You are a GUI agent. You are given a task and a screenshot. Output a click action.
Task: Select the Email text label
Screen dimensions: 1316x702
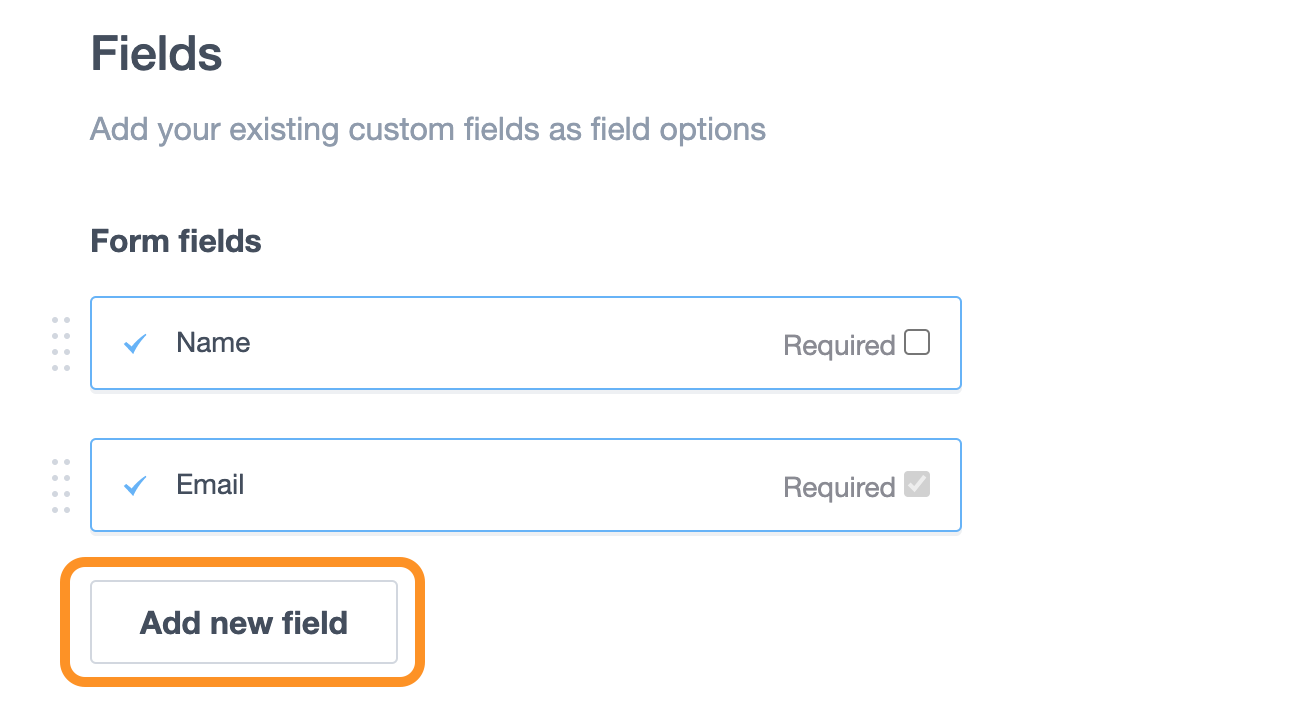(x=210, y=485)
